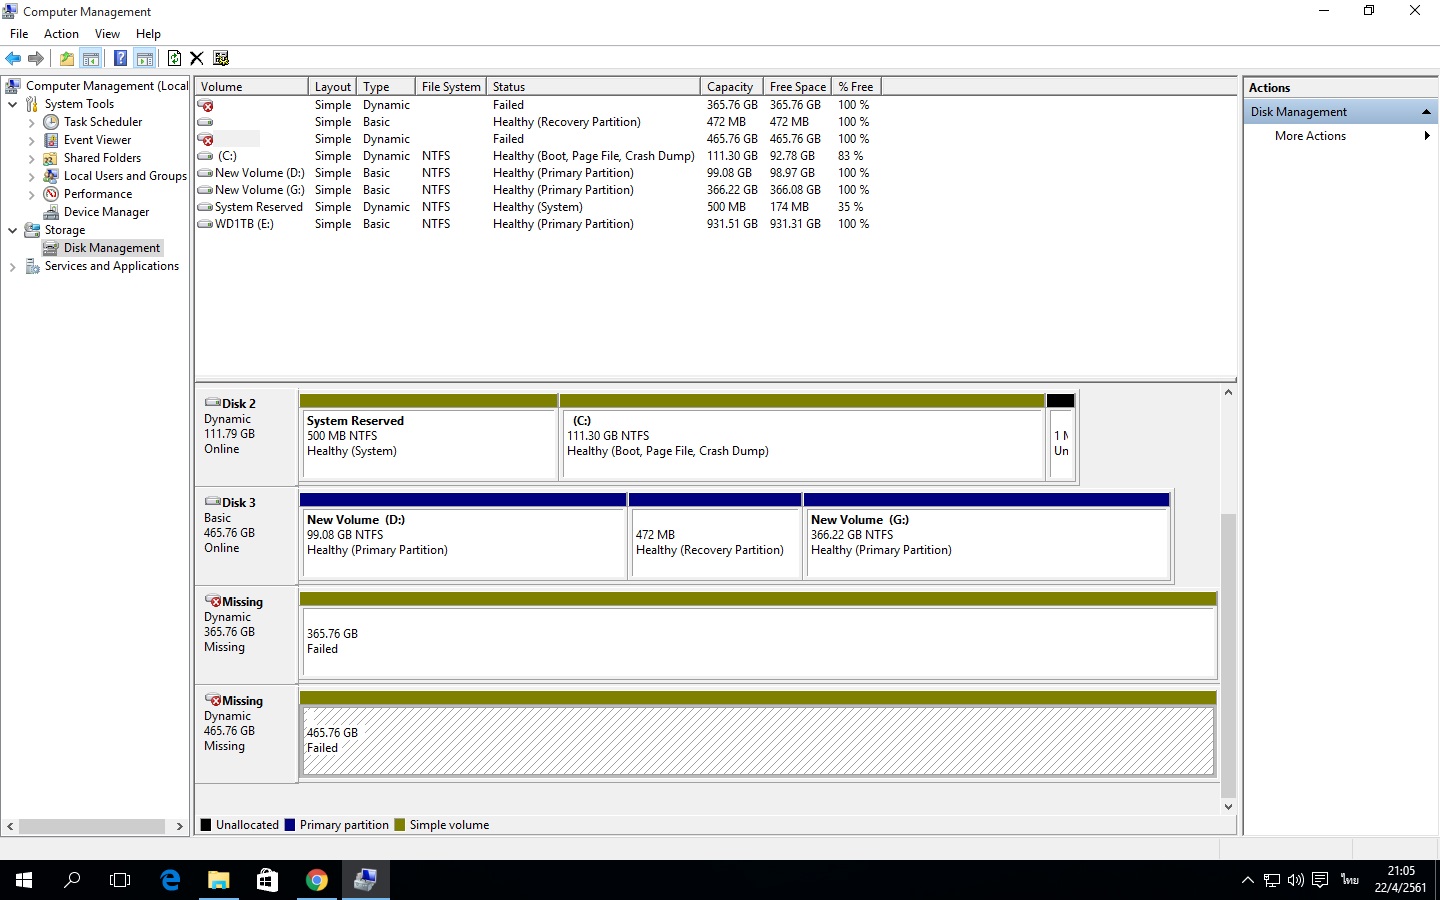Click the Back arrow in the toolbar
1440x900 pixels.
point(13,58)
